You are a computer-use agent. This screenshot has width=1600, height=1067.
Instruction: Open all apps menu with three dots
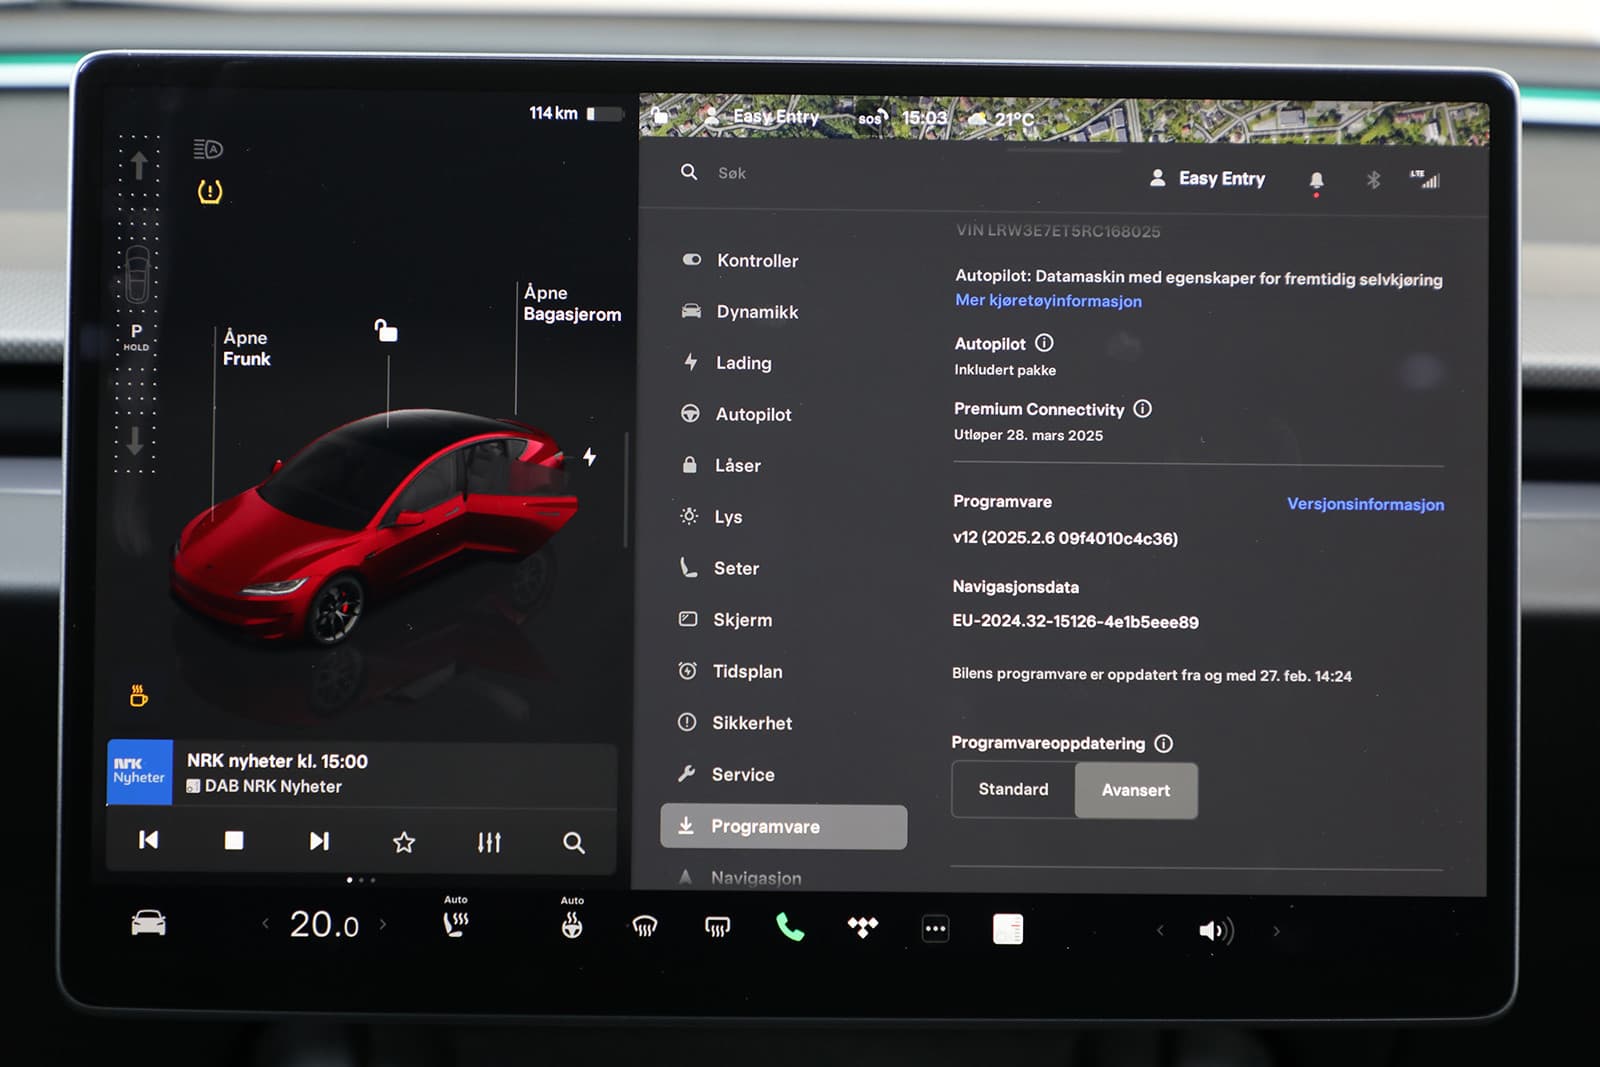click(935, 929)
